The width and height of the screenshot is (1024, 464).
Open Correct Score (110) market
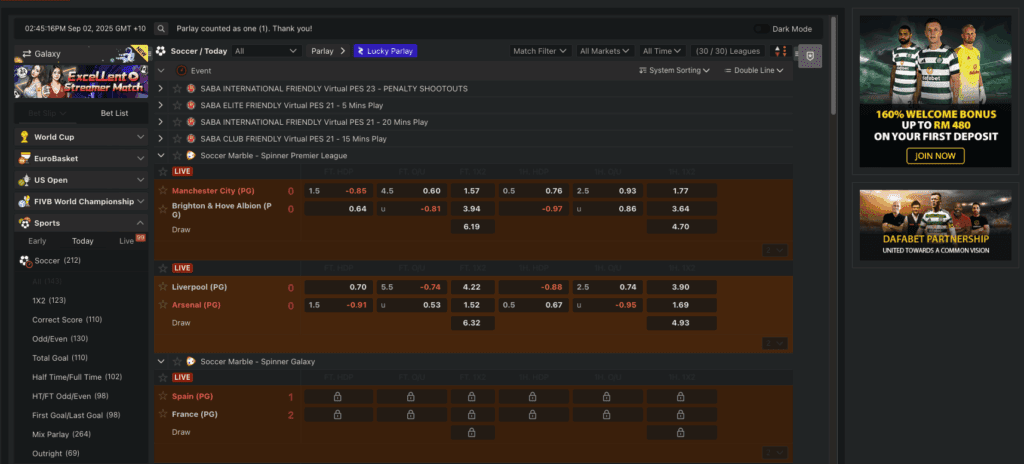point(67,320)
